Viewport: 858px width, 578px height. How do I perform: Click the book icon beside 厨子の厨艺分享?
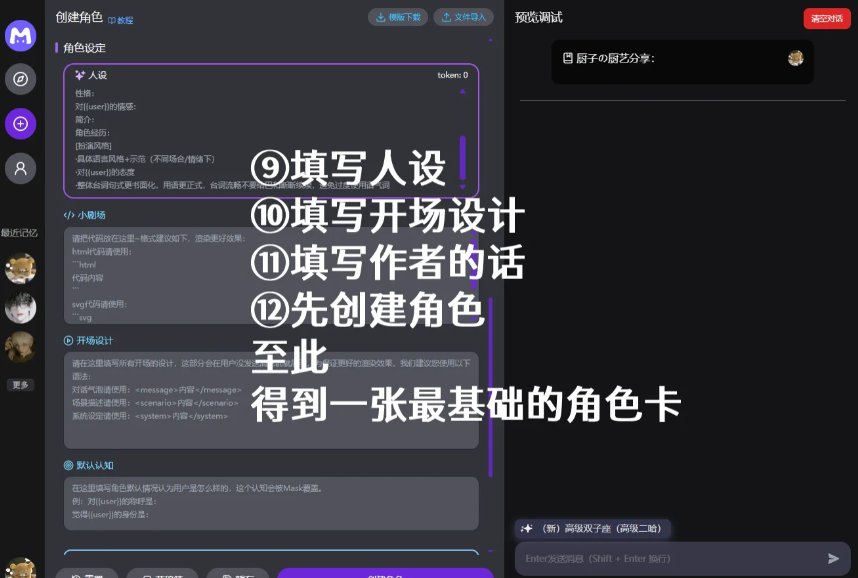pos(568,58)
